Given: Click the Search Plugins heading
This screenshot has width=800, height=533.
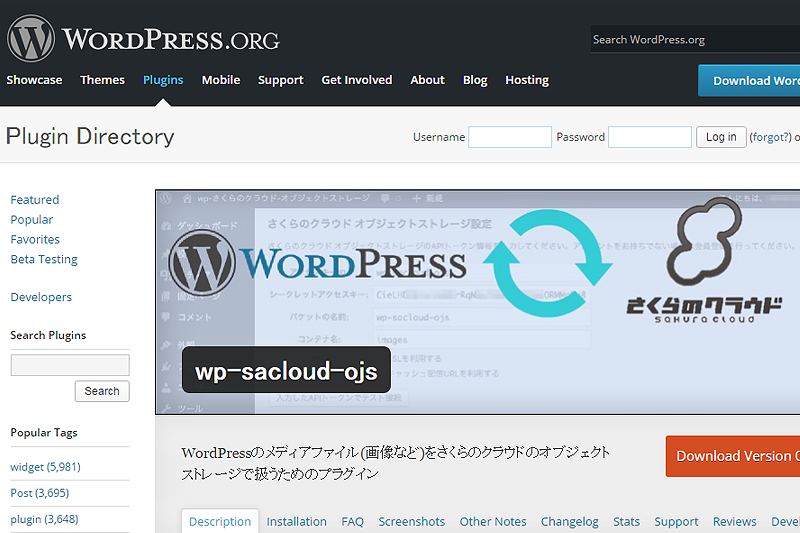Looking at the screenshot, I should [48, 335].
